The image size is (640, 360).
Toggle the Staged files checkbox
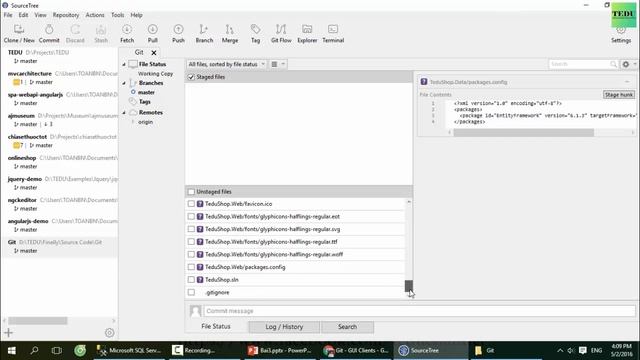coord(191,77)
